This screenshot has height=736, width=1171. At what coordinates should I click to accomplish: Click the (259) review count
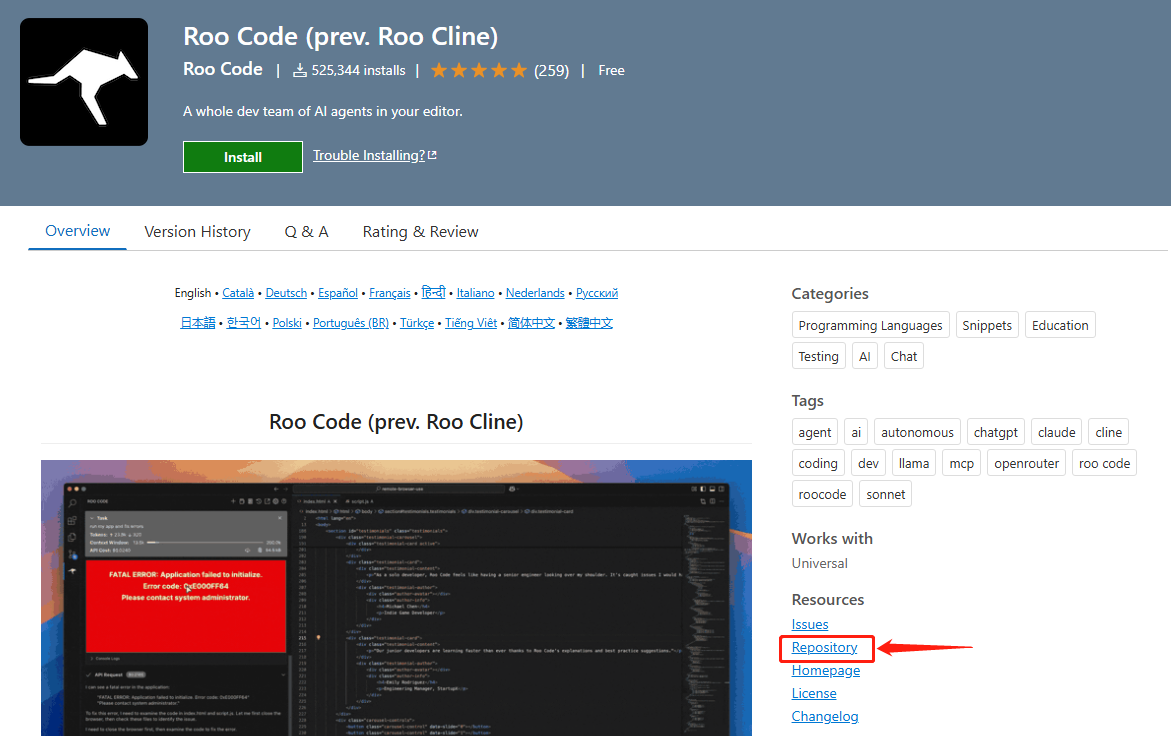[551, 70]
